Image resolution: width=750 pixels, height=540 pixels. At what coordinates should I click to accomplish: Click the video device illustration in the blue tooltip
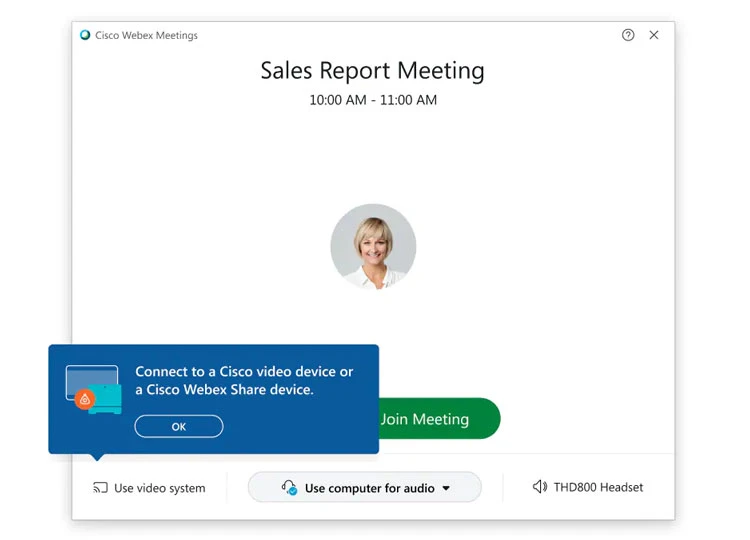pos(93,388)
